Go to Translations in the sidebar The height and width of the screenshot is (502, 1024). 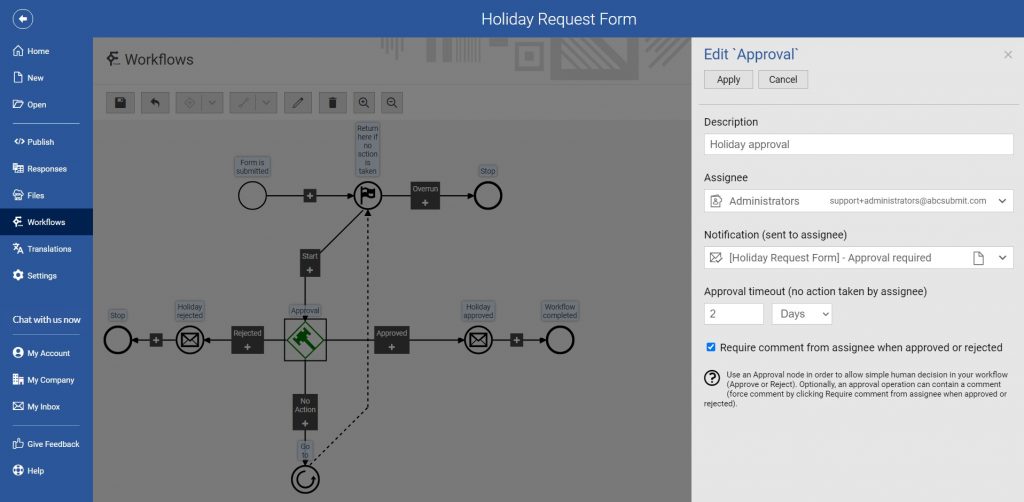49,249
